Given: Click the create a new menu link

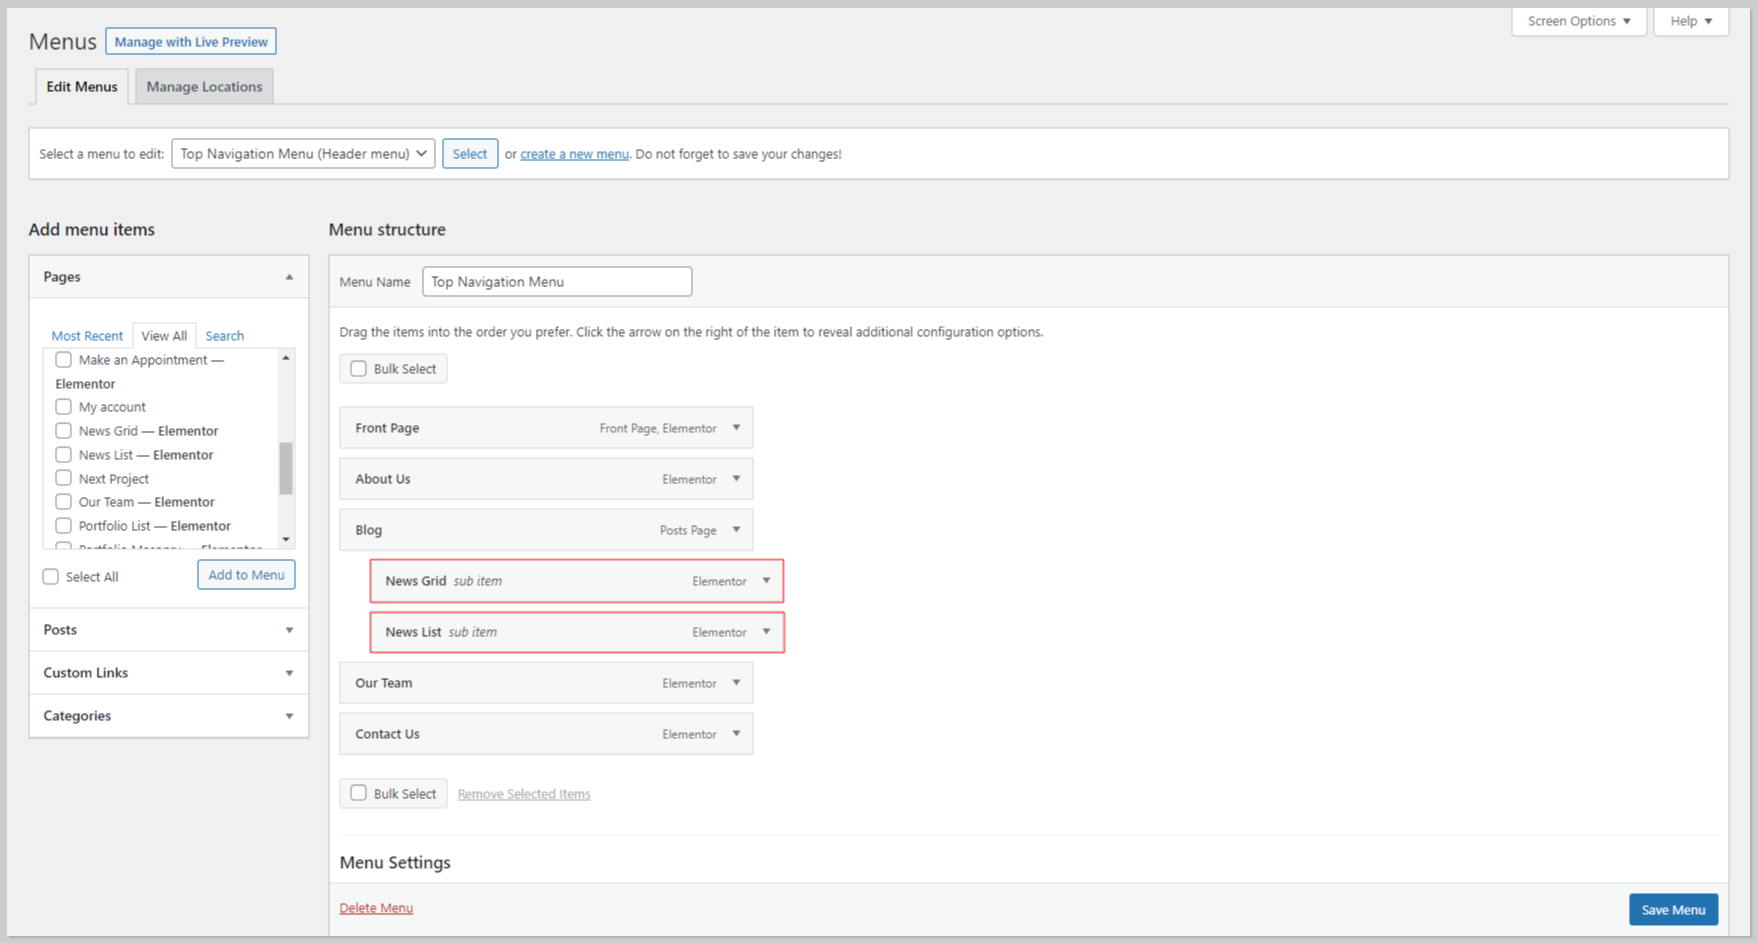Looking at the screenshot, I should pyautogui.click(x=574, y=154).
